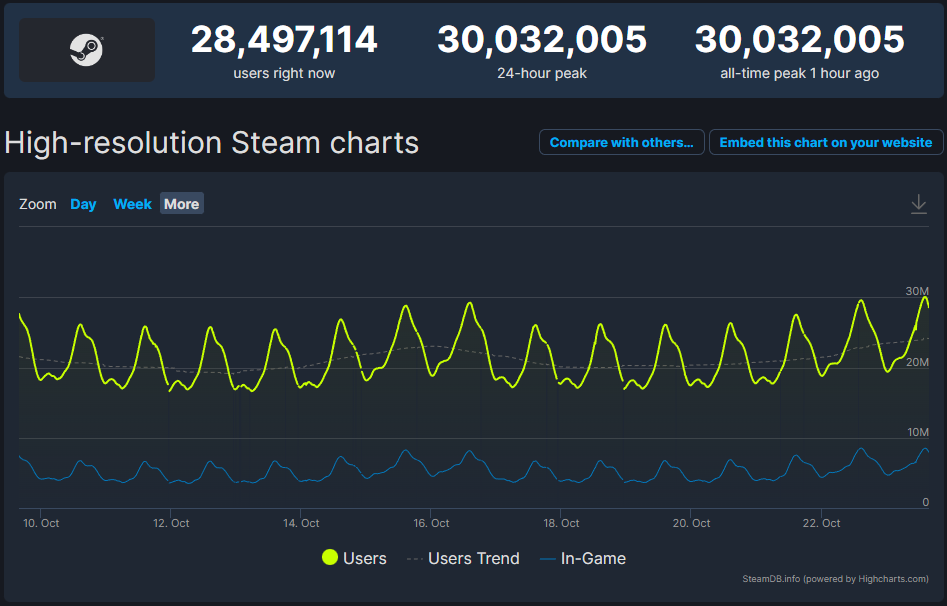This screenshot has height=606, width=947.
Task: Download the chart using the arrow icon
Action: [919, 204]
